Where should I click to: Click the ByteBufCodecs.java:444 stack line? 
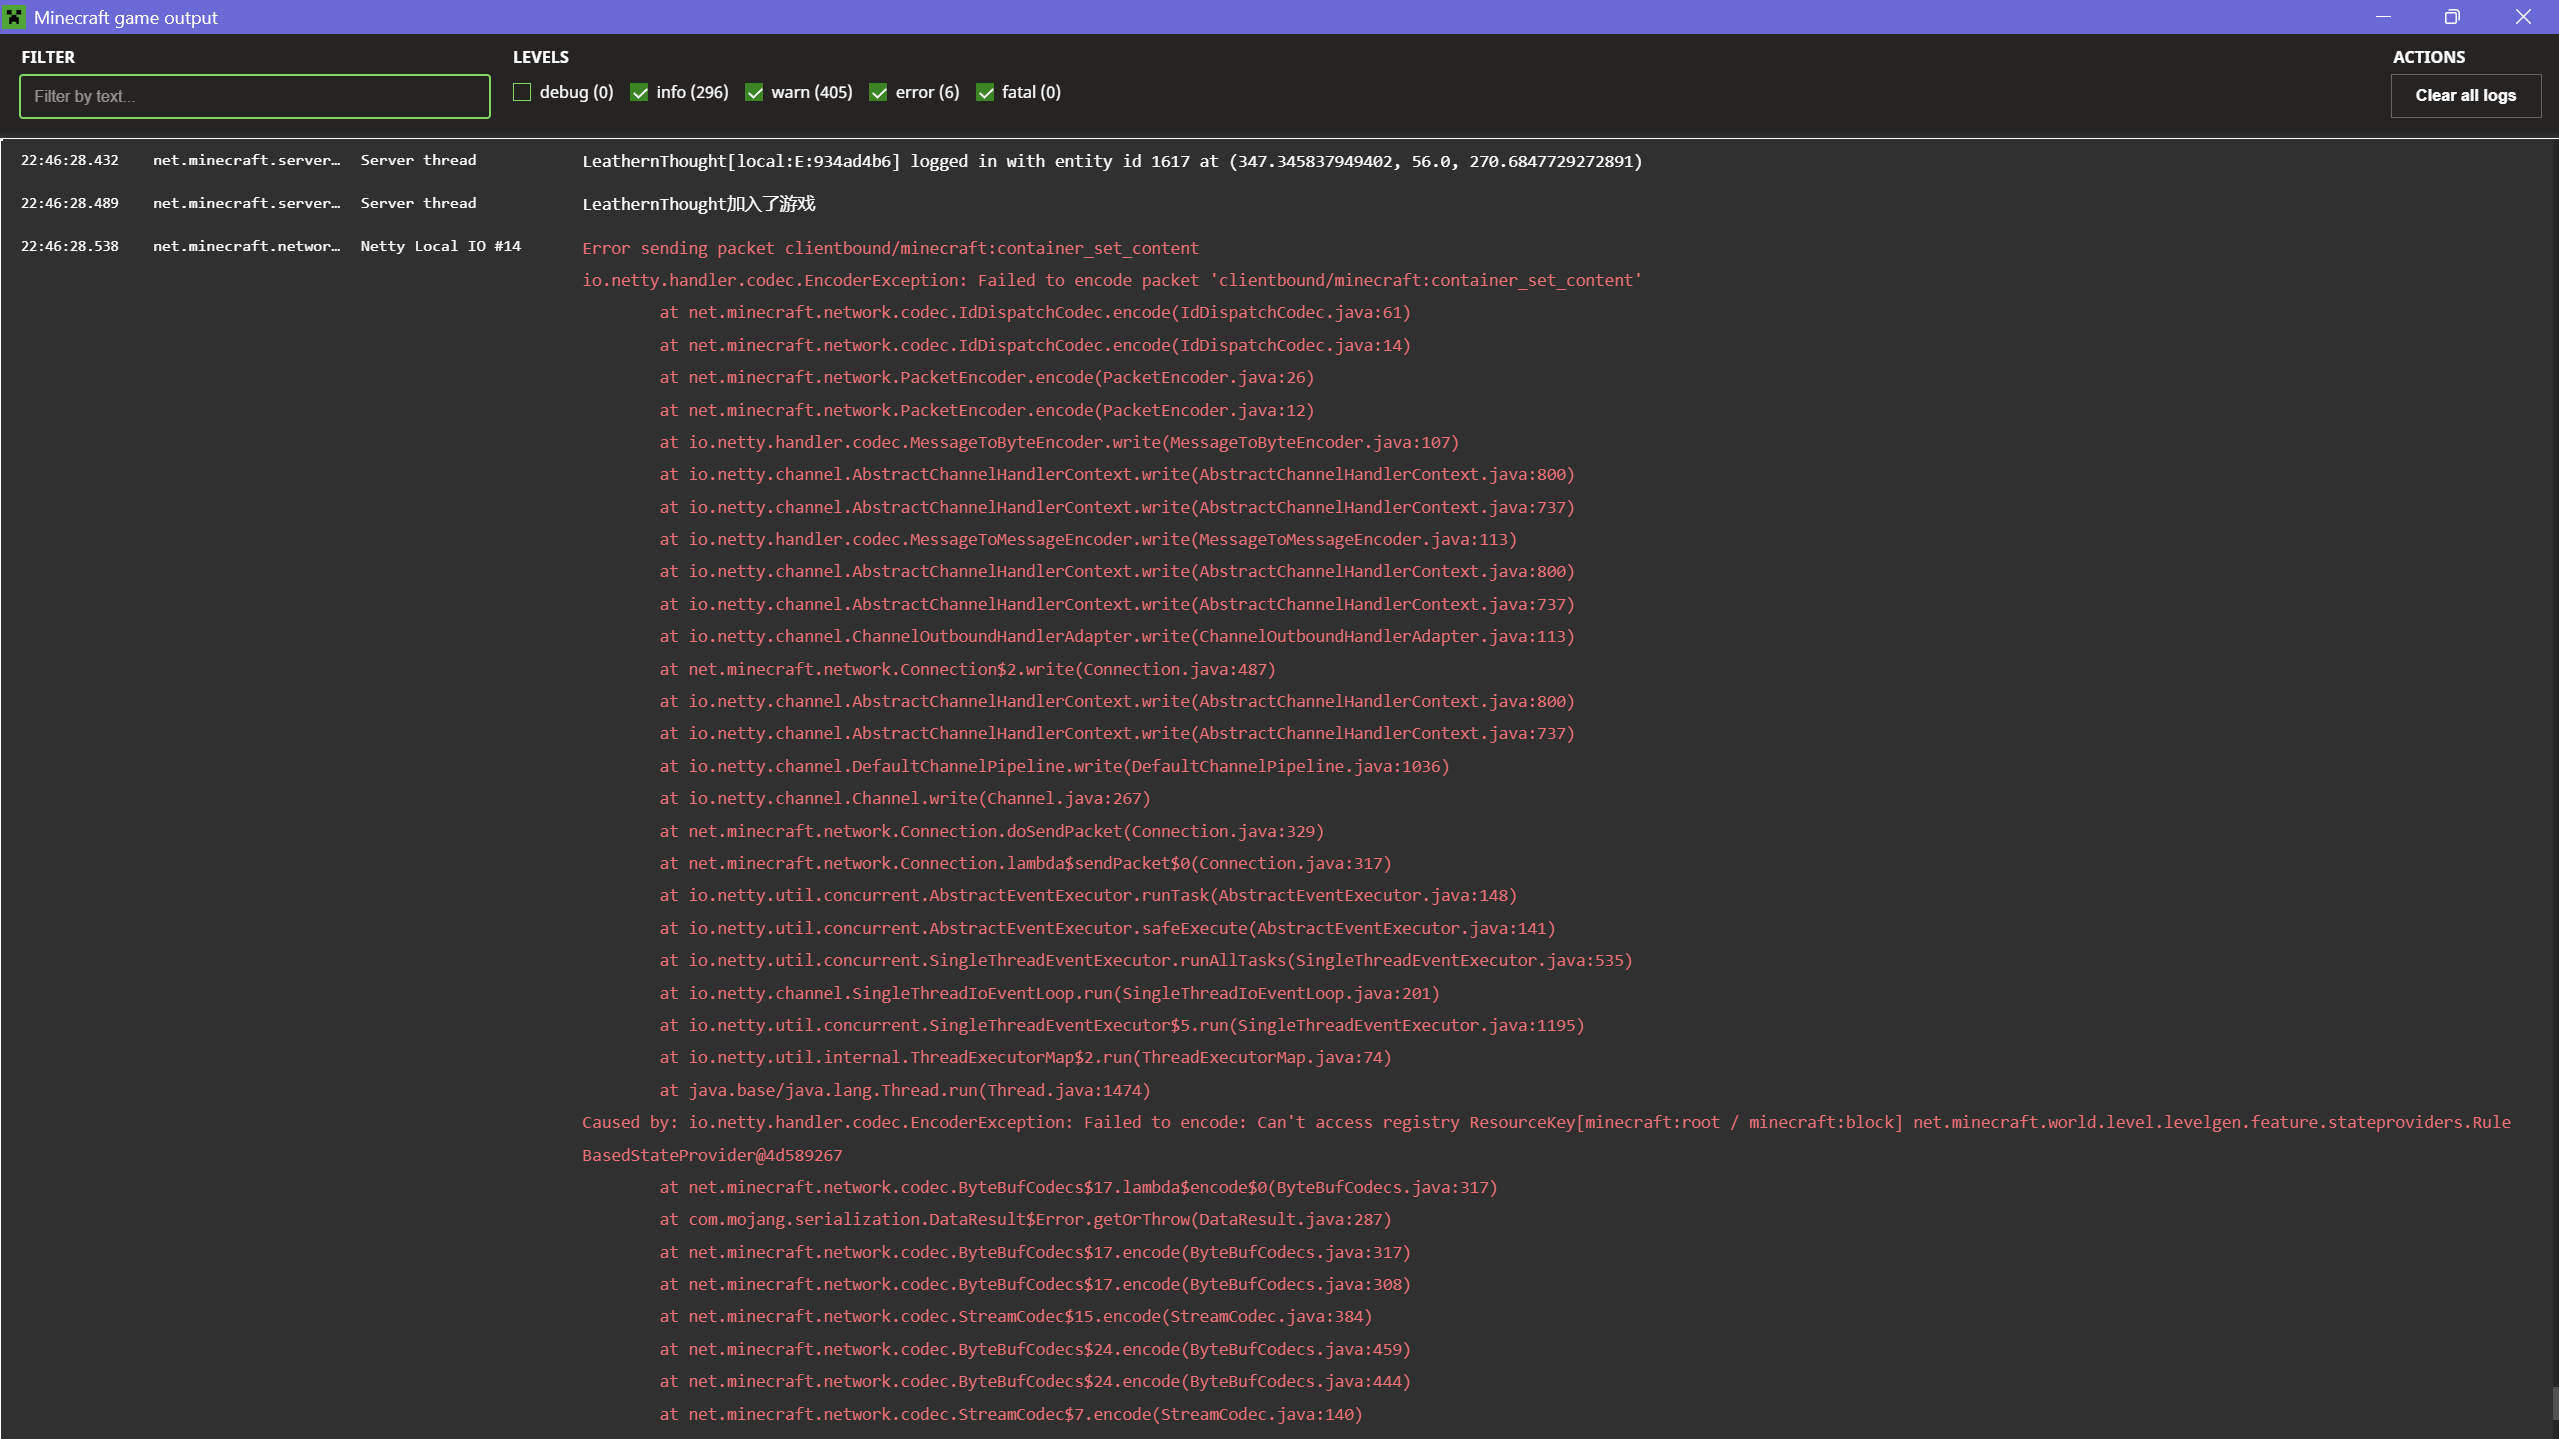click(1035, 1381)
